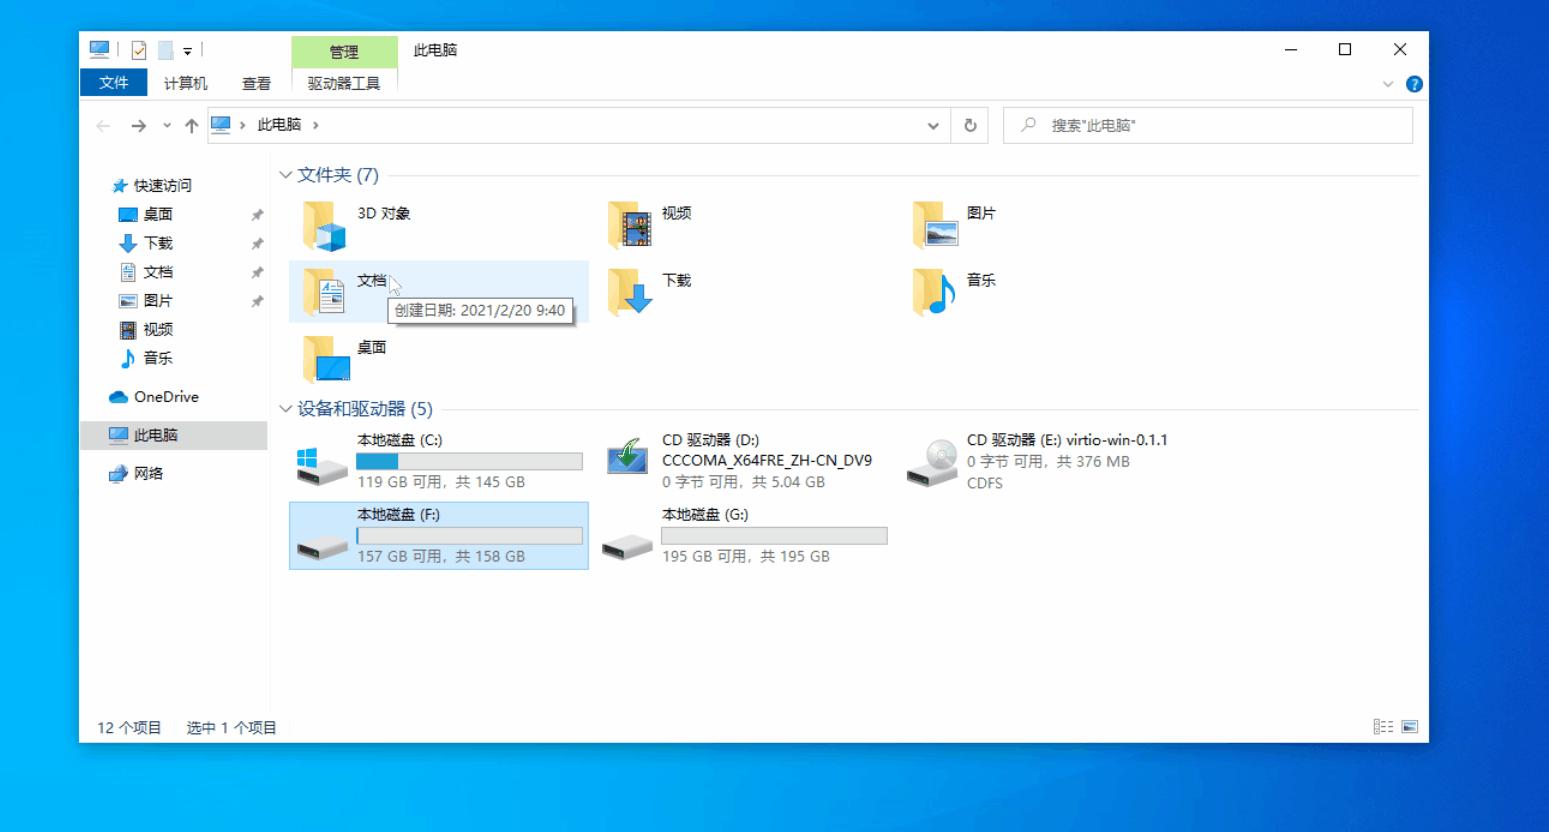The height and width of the screenshot is (832, 1549).
Task: Open the 文件 menu
Action: [x=113, y=83]
